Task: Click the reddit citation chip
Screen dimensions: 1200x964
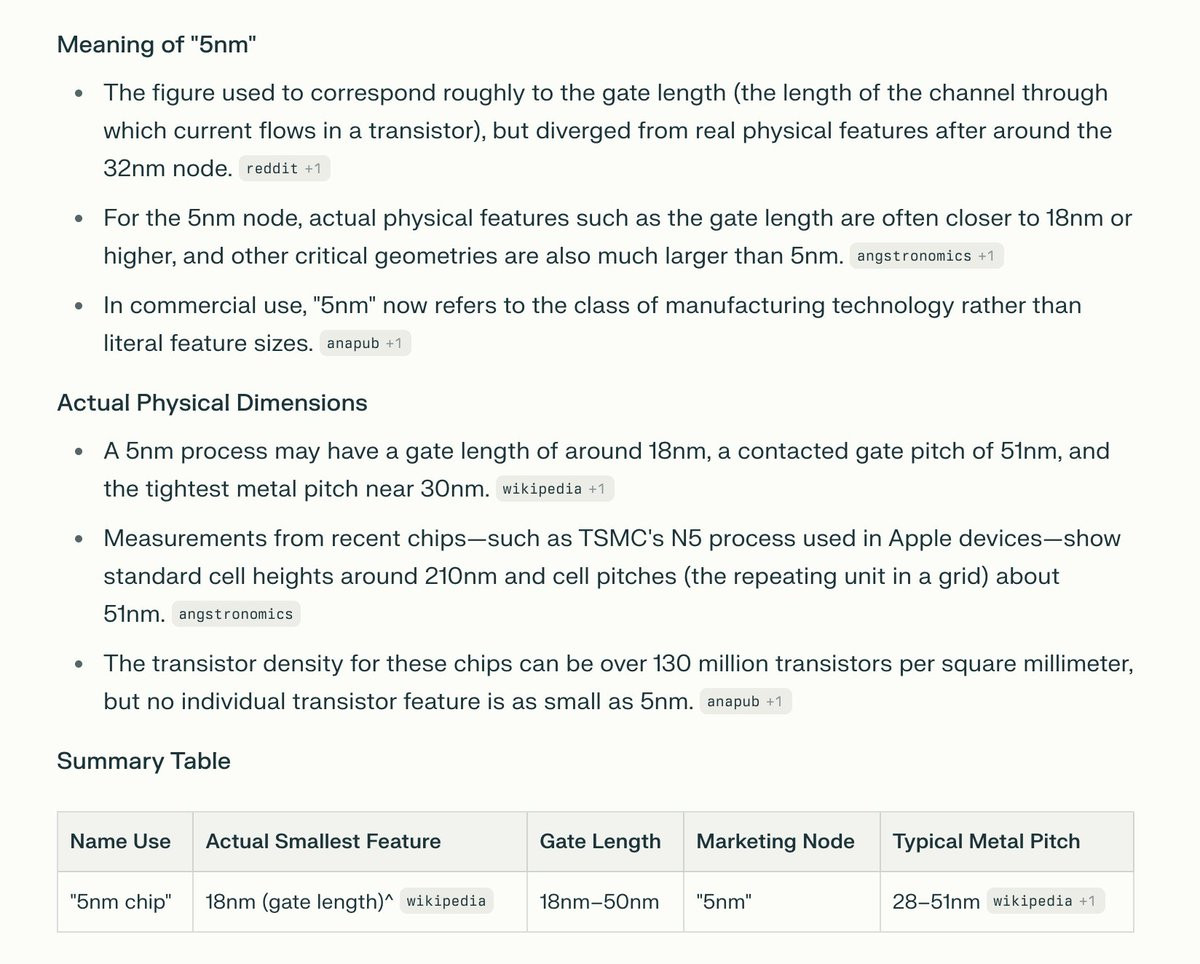Action: tap(285, 169)
